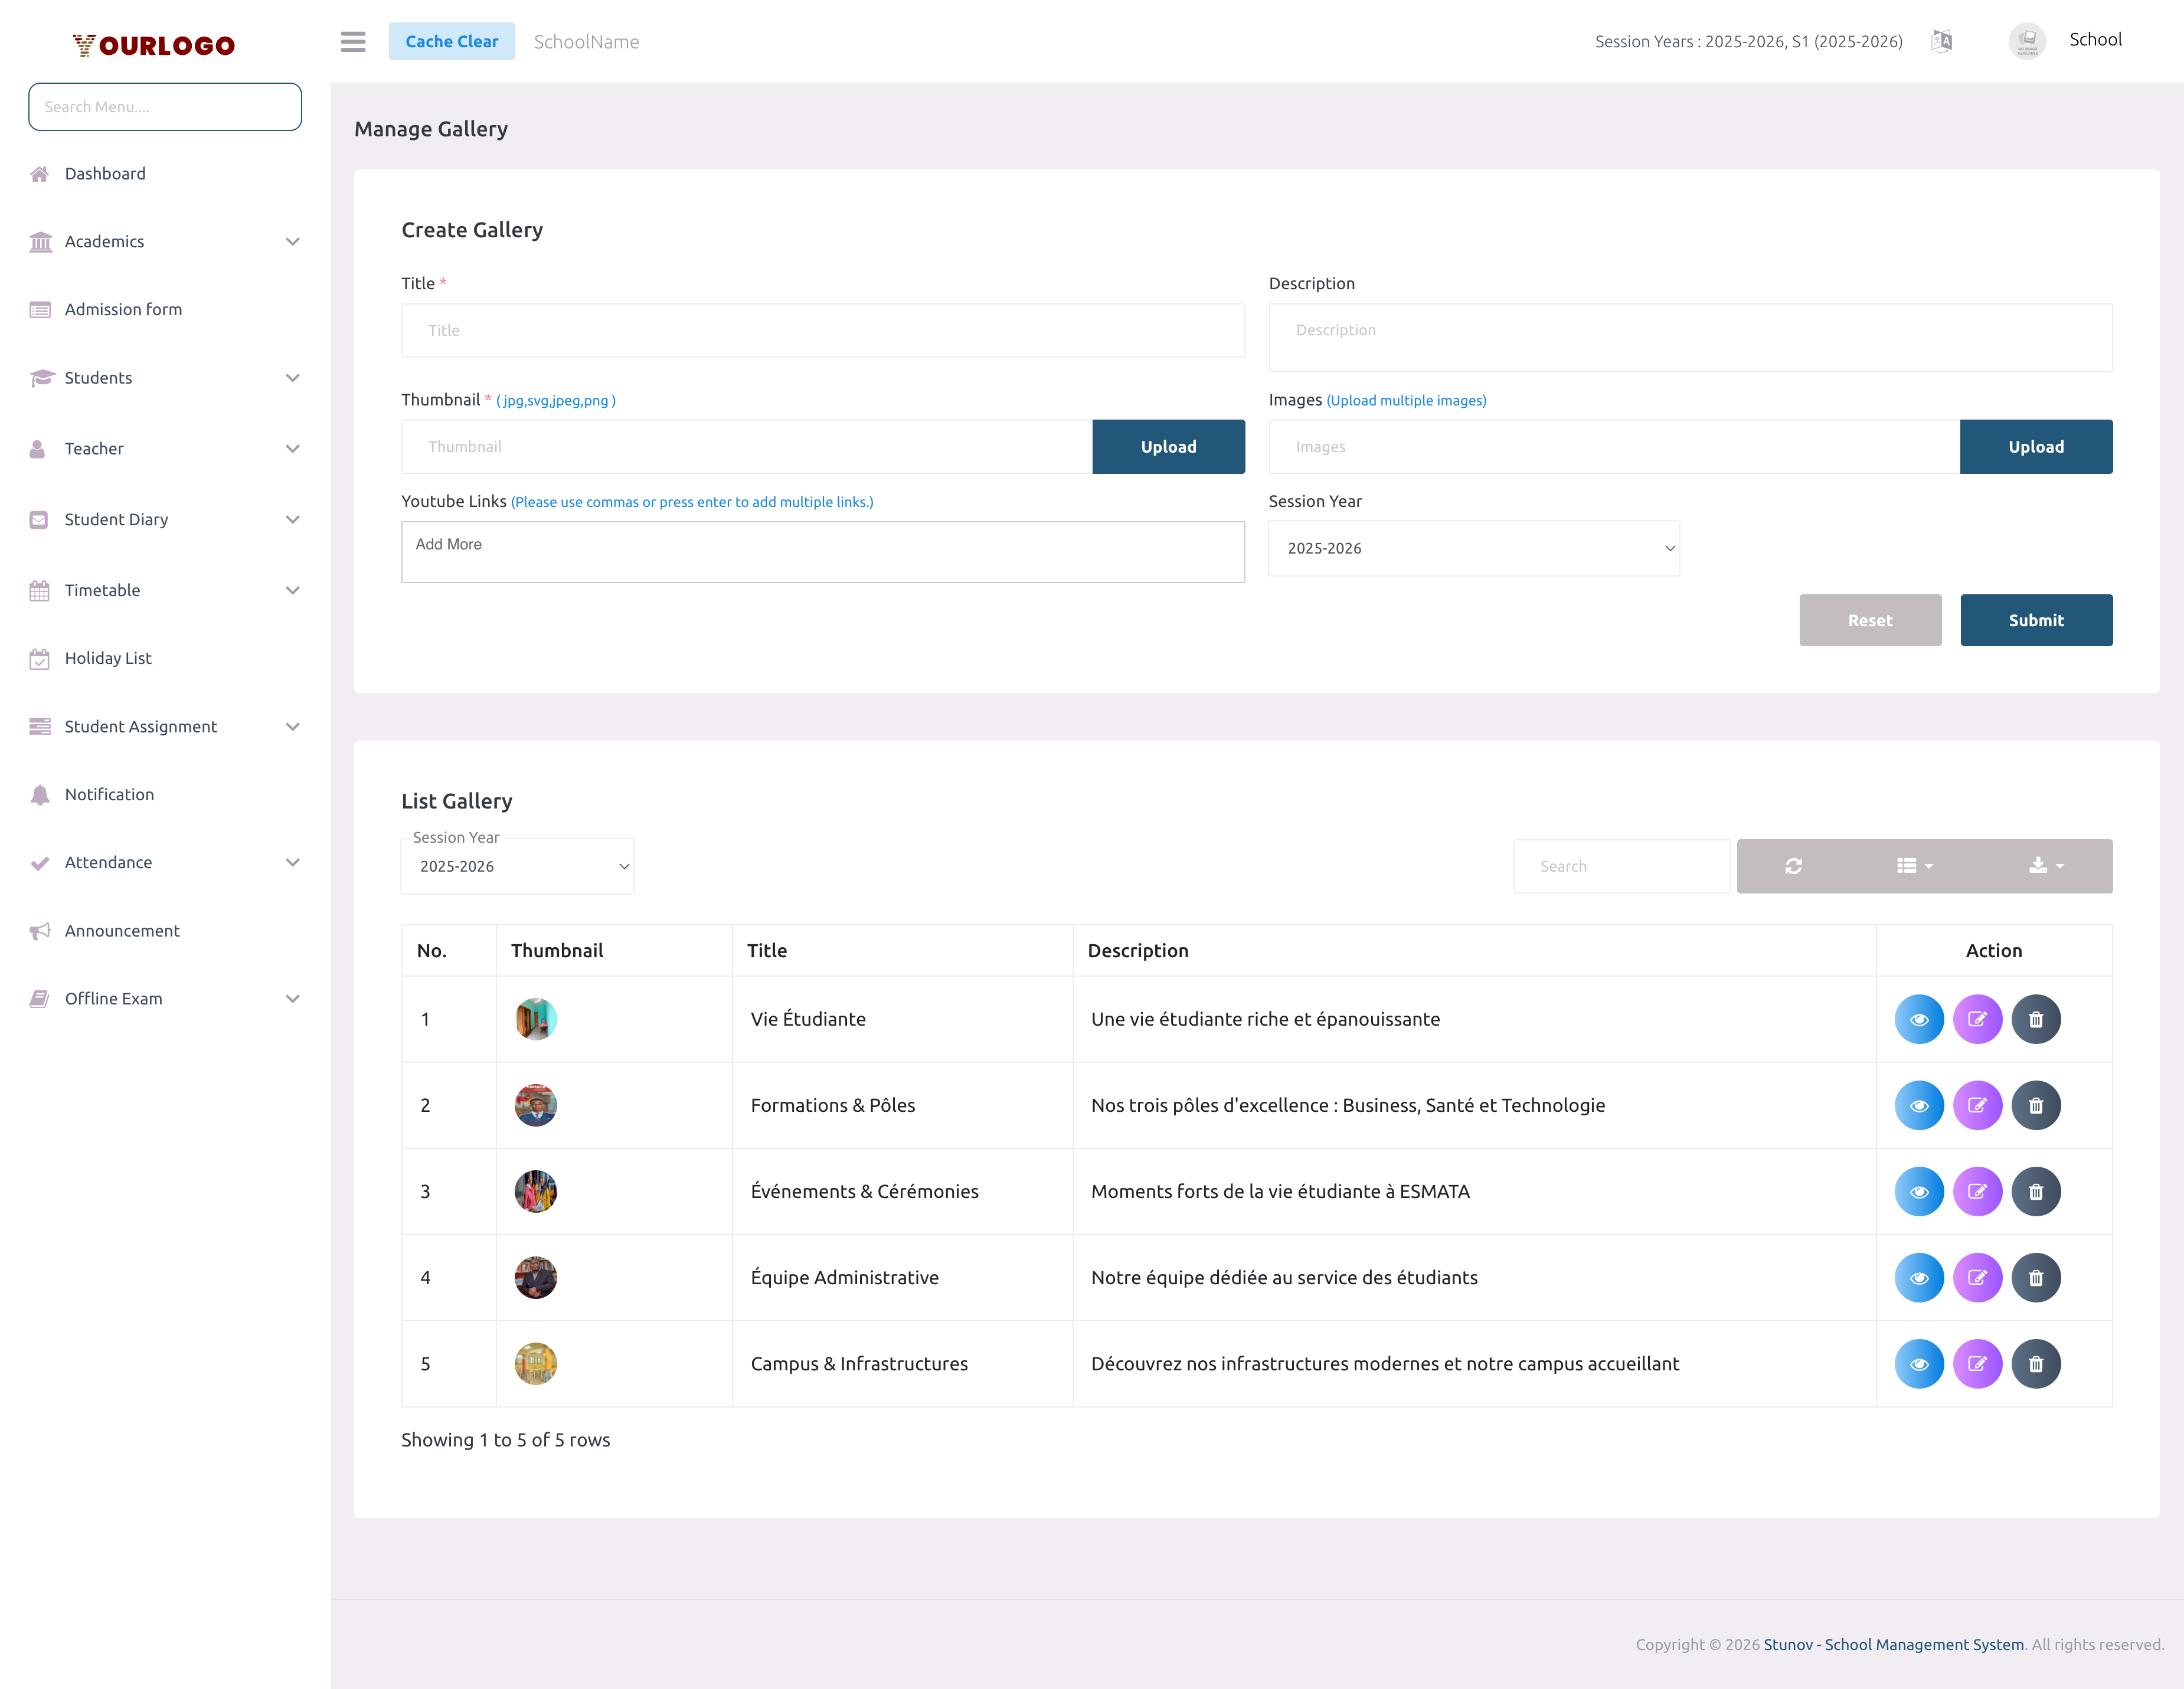View "Équipe Administrative" with the eye icon

tap(1918, 1277)
